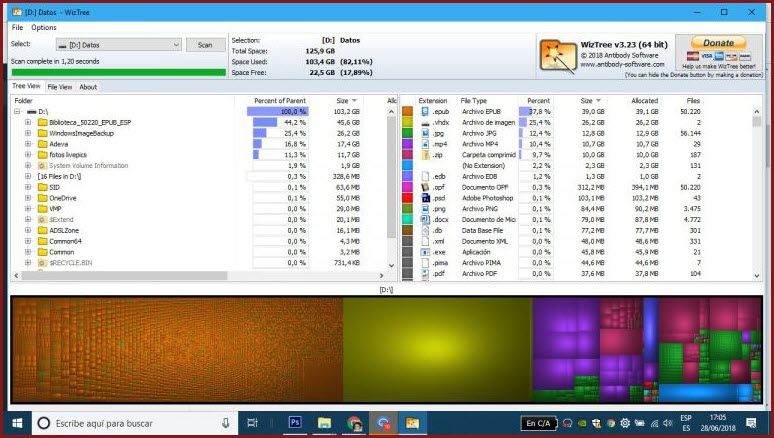The height and width of the screenshot is (438, 774).
Task: Click the .epub file type icon
Action: (x=425, y=111)
